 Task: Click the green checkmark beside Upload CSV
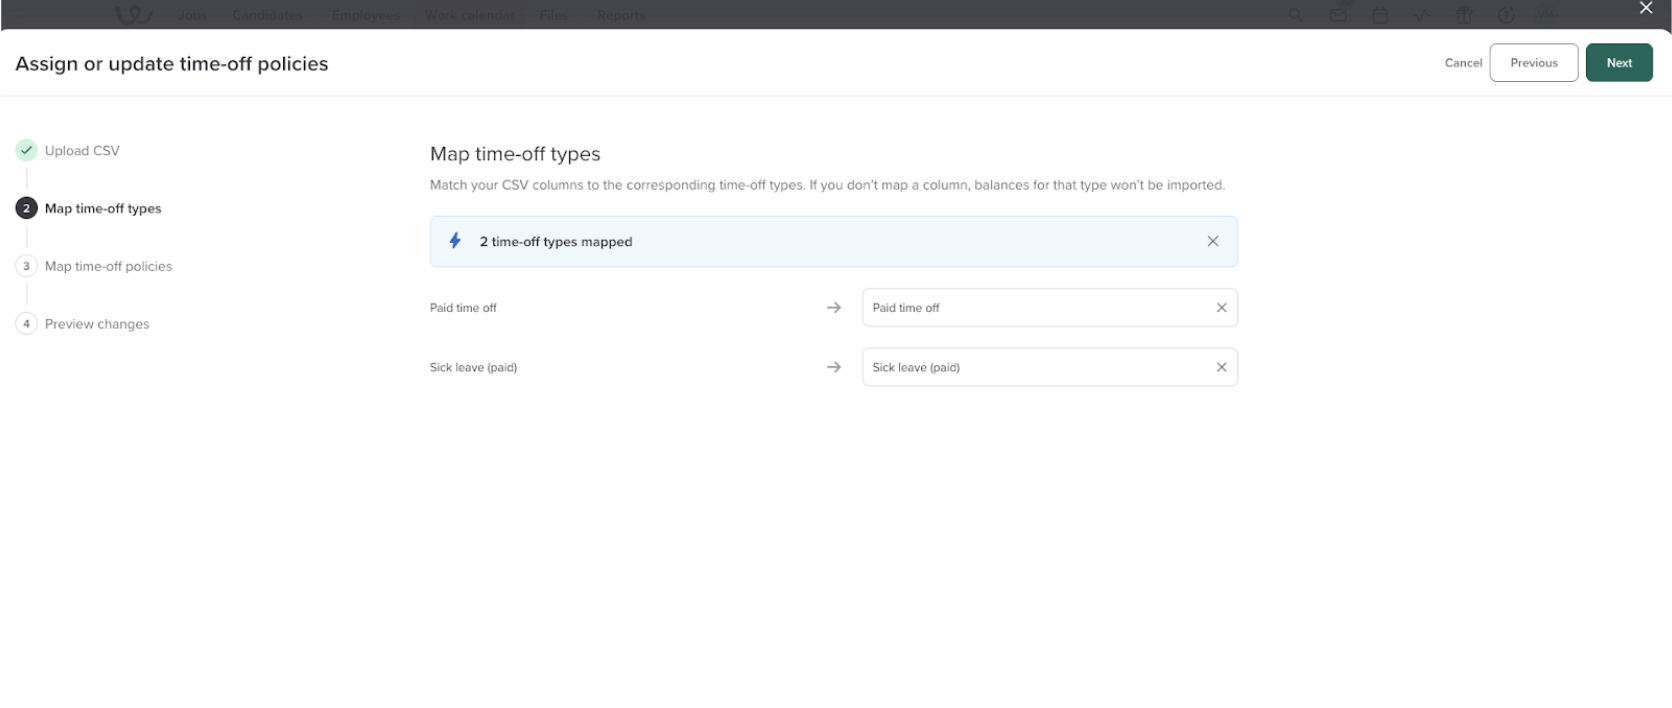click(x=26, y=150)
